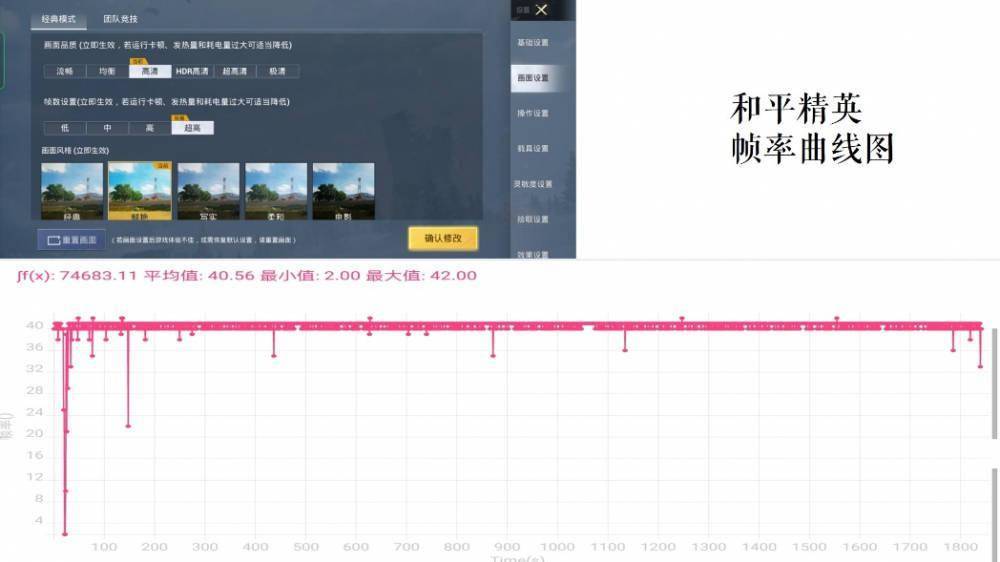Viewport: 1000px width, 562px height.
Task: Choose the 经典 style thumbnail
Action: (72, 191)
